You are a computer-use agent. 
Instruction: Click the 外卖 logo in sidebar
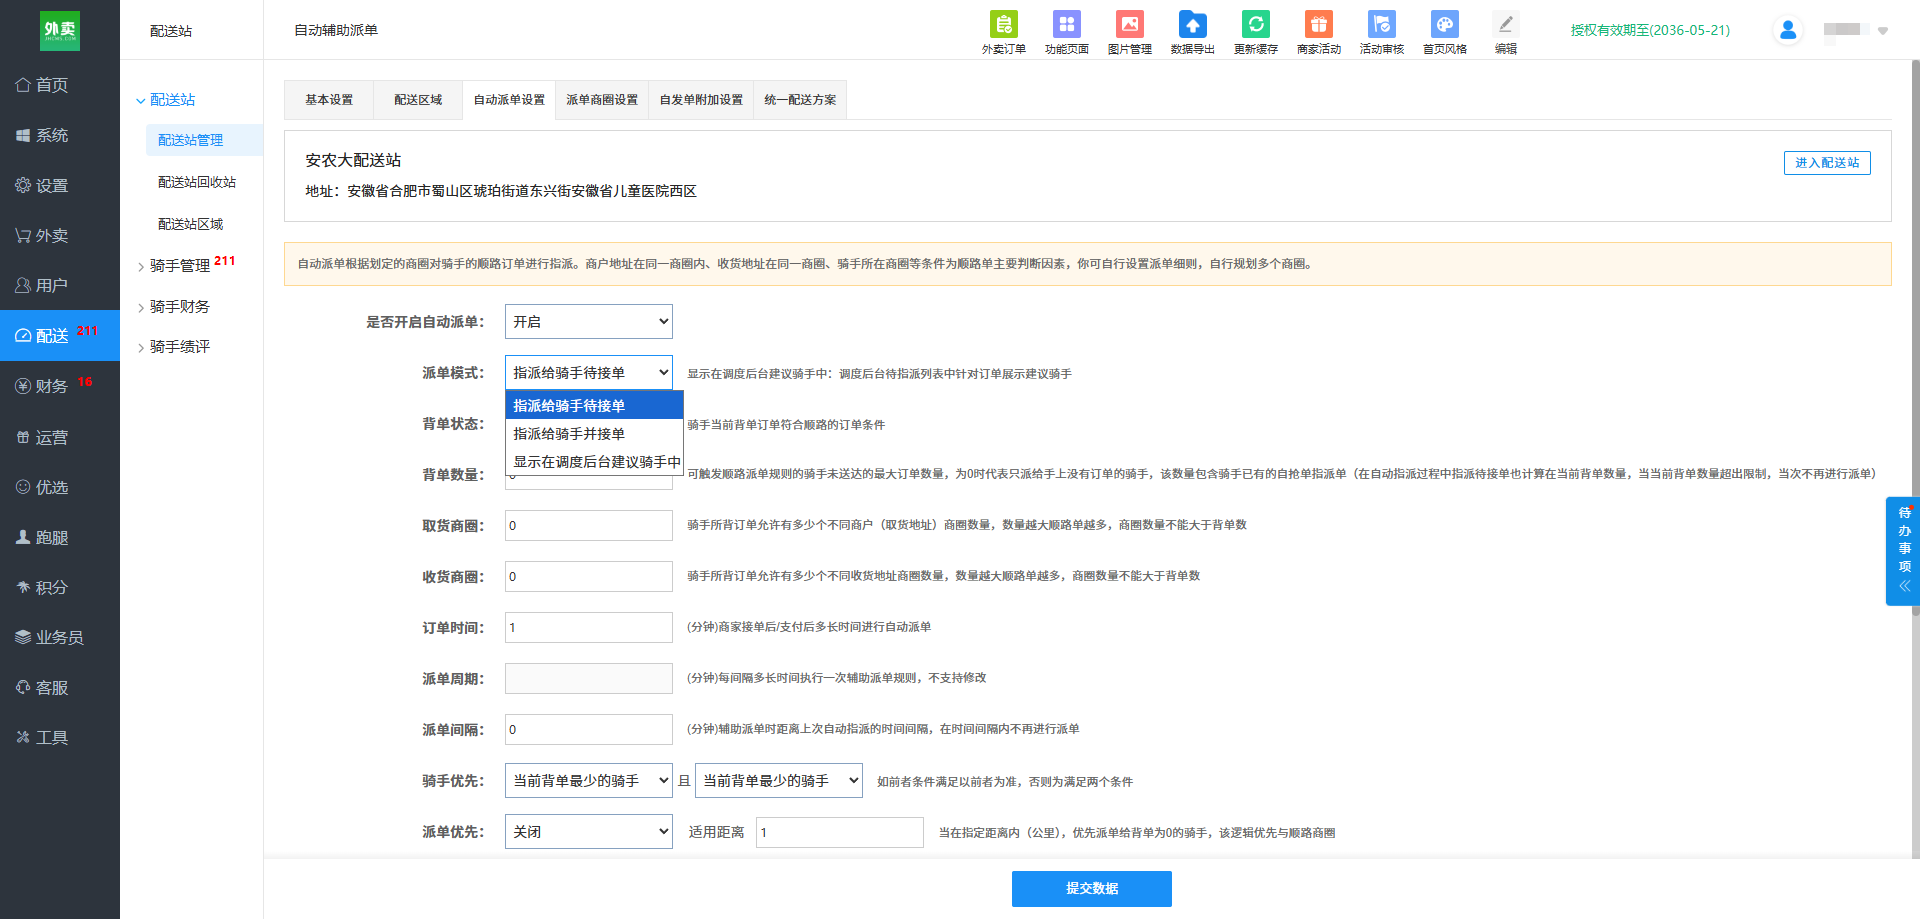coord(60,30)
